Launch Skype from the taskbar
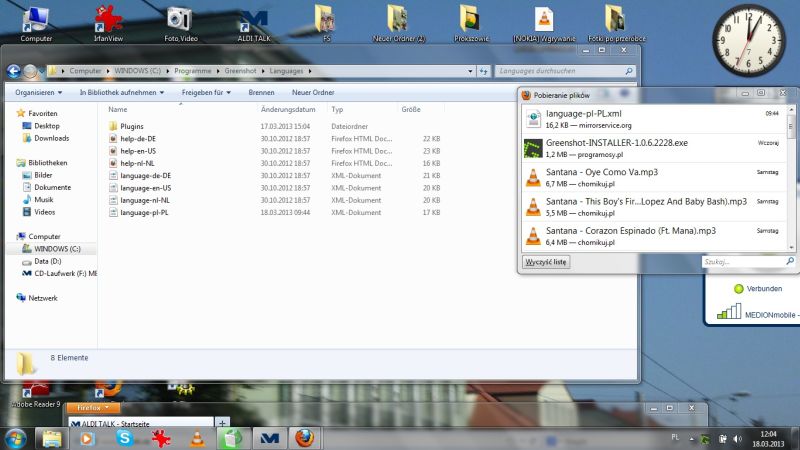This screenshot has height=450, width=800. 124,438
